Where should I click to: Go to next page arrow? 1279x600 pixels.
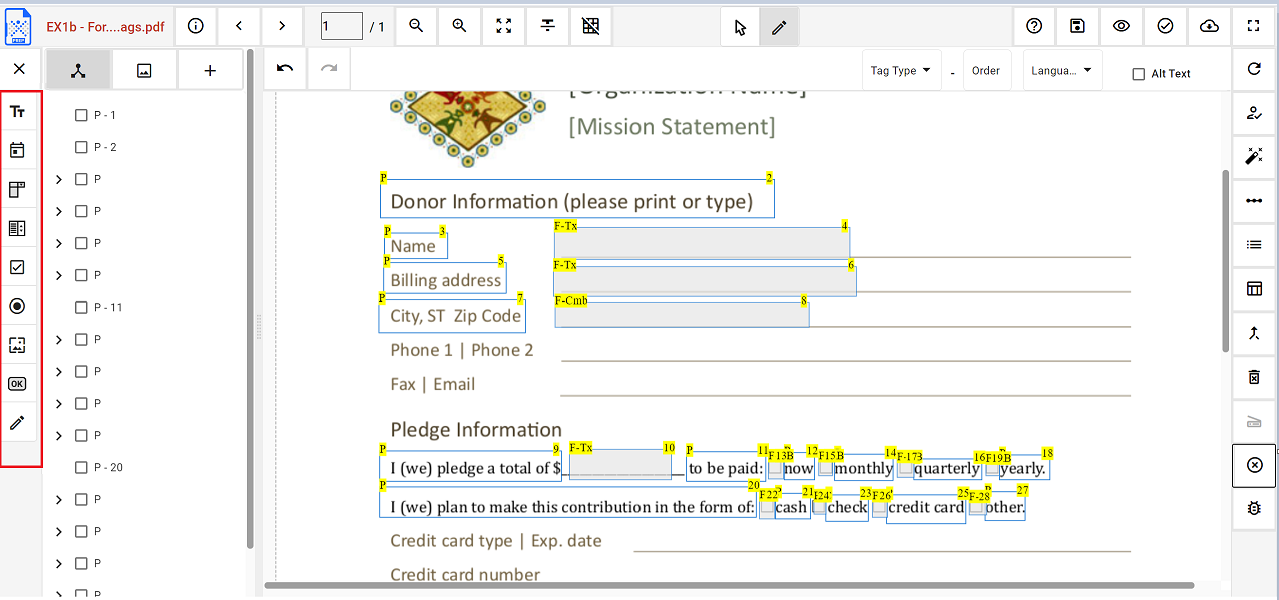coord(282,26)
